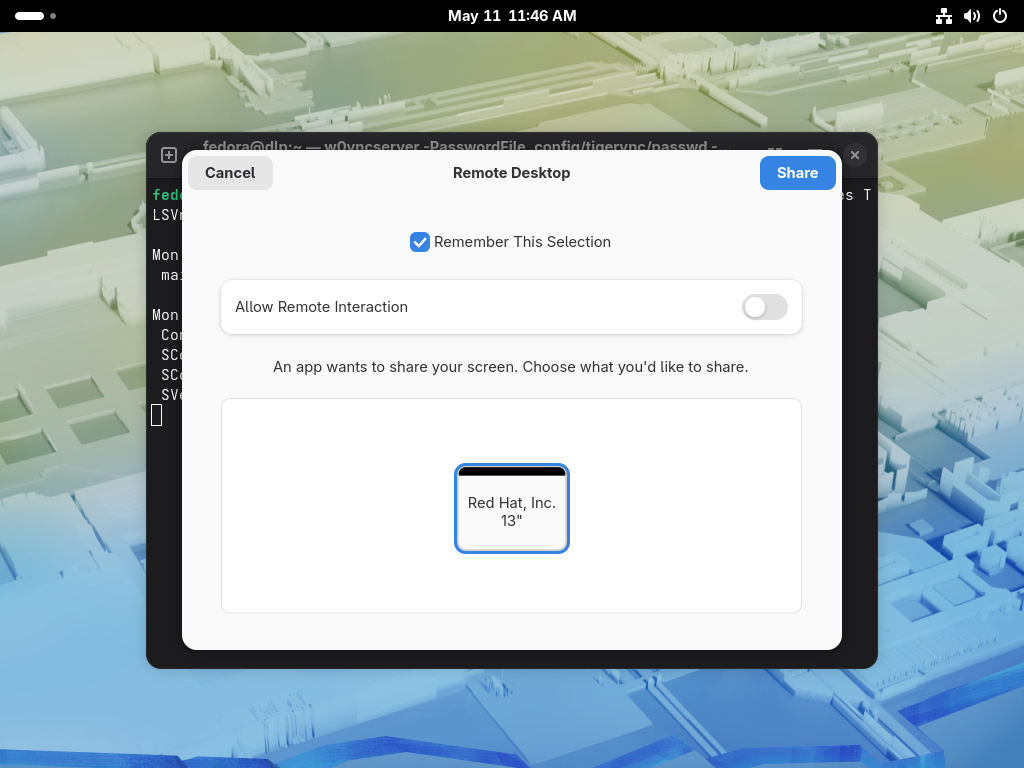The image size is (1024, 768).
Task: Open new tab icon in terminal window
Action: 169,155
